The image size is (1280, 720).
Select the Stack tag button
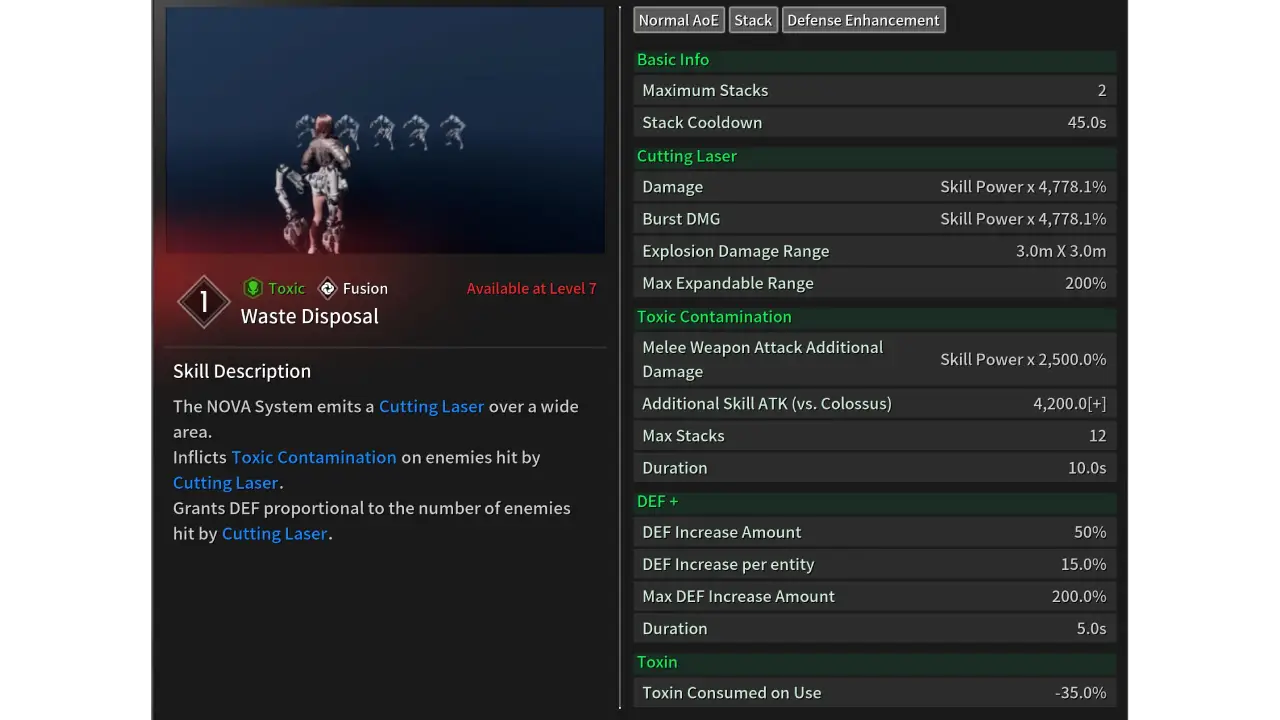pyautogui.click(x=753, y=20)
